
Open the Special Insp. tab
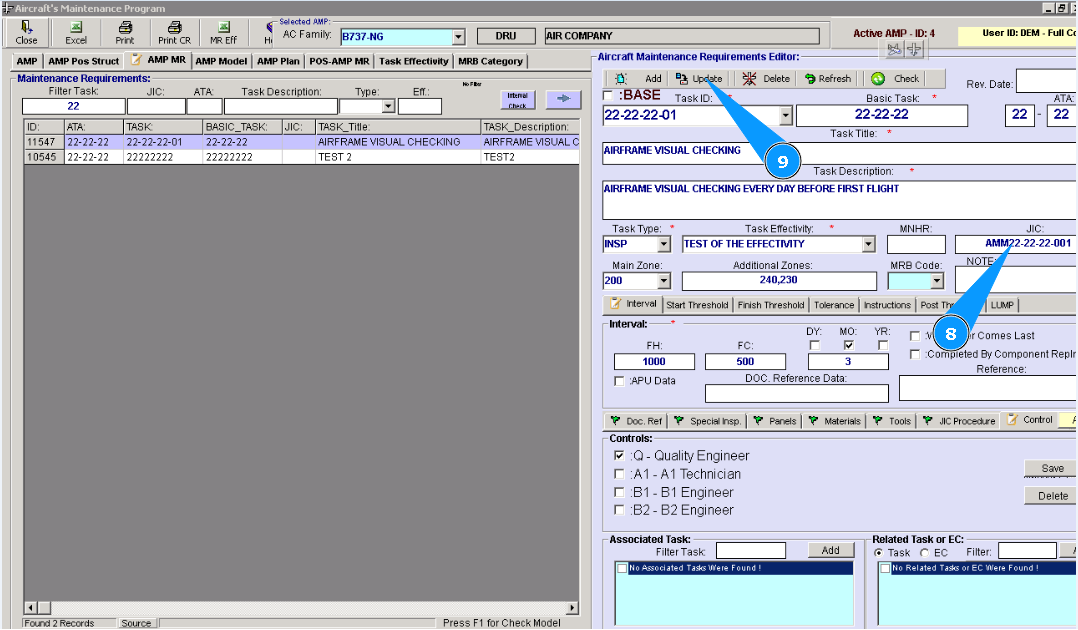707,421
